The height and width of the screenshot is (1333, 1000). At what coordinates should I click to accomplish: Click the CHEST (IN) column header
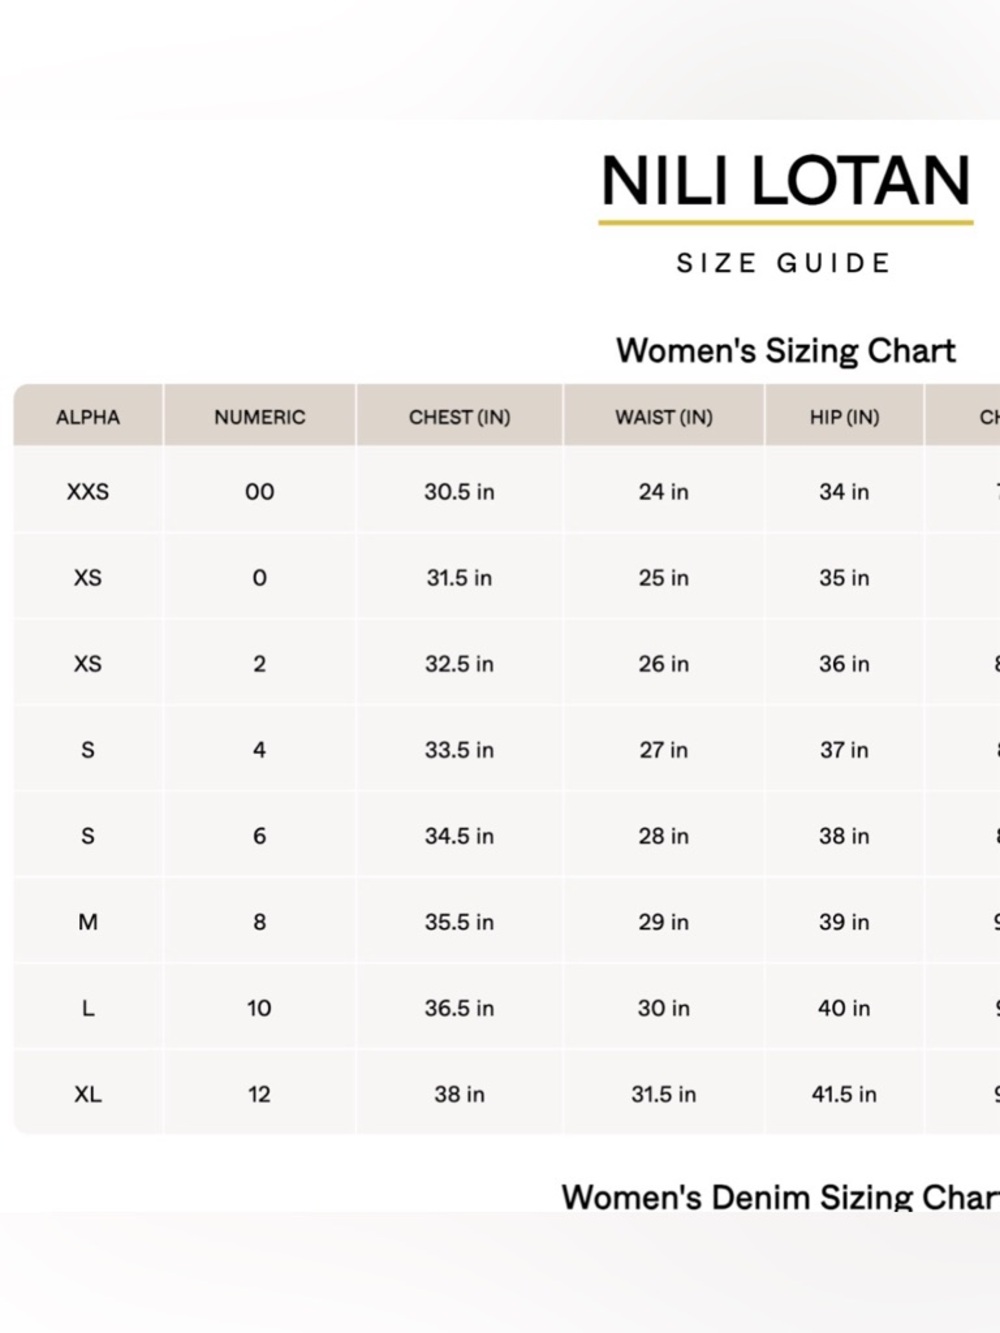459,417
